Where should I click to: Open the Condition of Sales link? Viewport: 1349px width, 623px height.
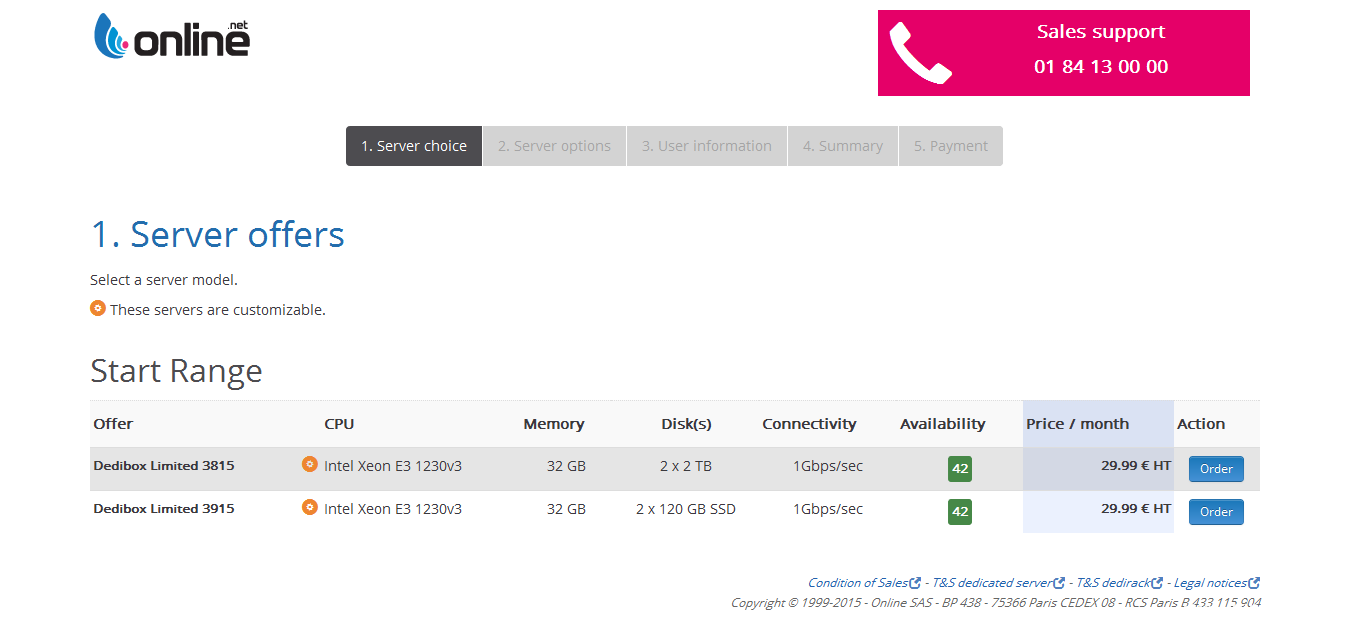[x=858, y=583]
